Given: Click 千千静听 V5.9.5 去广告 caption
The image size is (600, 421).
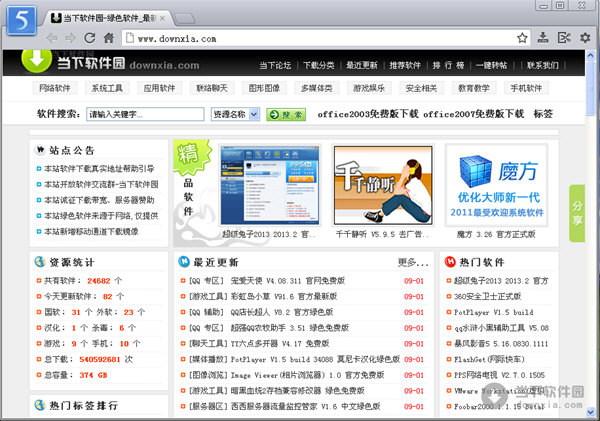Looking at the screenshot, I should click(x=383, y=234).
